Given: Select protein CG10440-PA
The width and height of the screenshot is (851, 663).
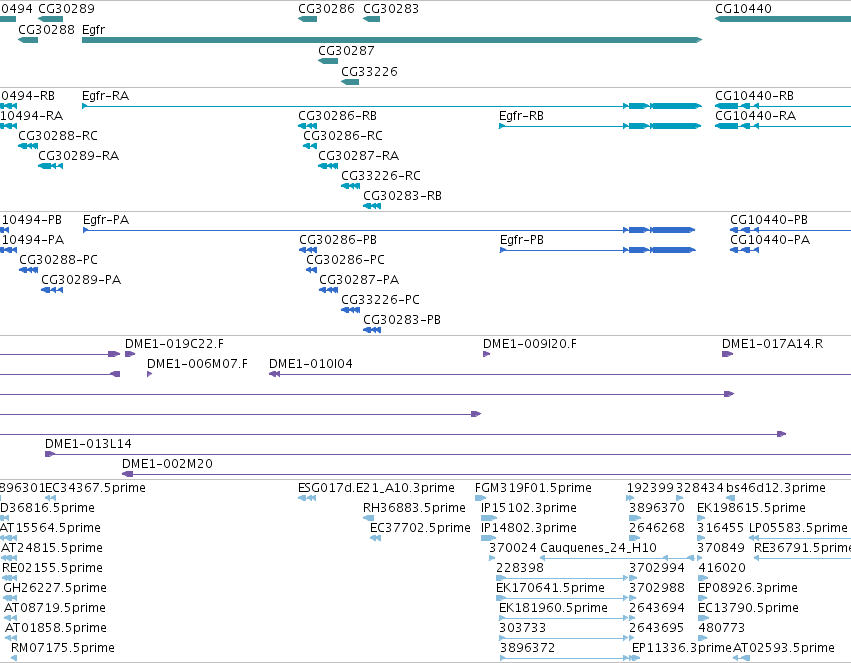Looking at the screenshot, I should [x=770, y=240].
